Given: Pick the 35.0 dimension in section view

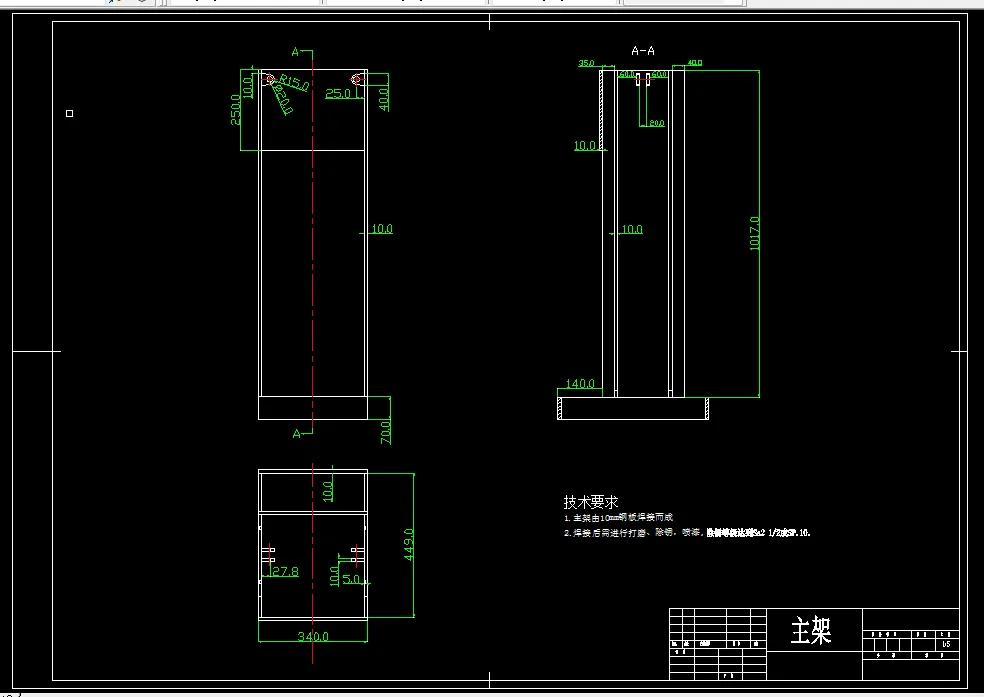Looking at the screenshot, I should (x=586, y=63).
